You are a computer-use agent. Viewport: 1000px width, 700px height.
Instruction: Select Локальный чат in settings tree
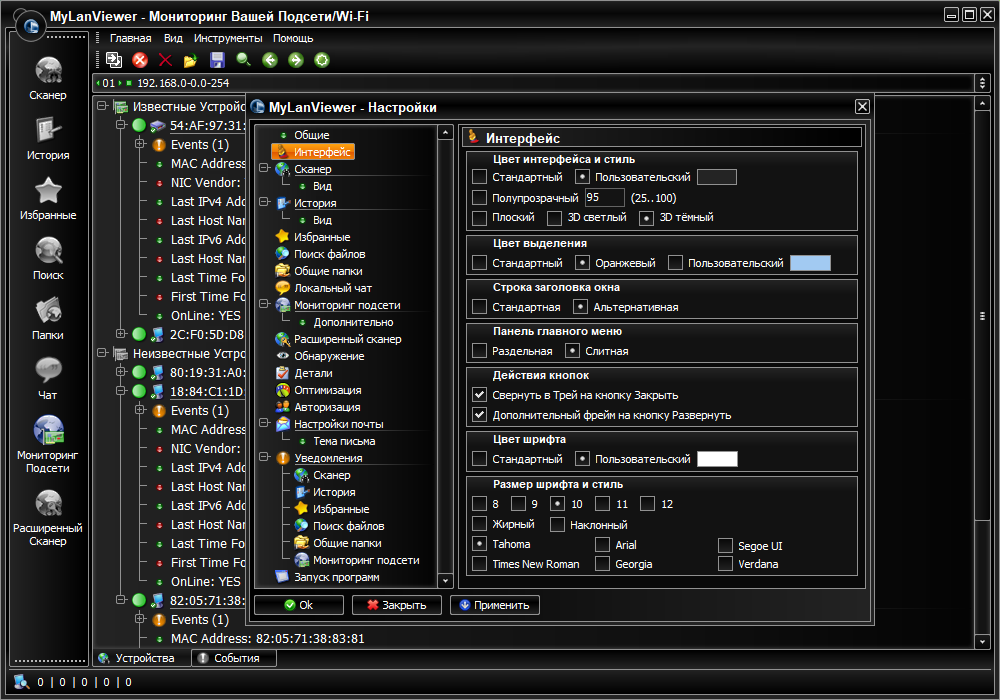(332, 288)
